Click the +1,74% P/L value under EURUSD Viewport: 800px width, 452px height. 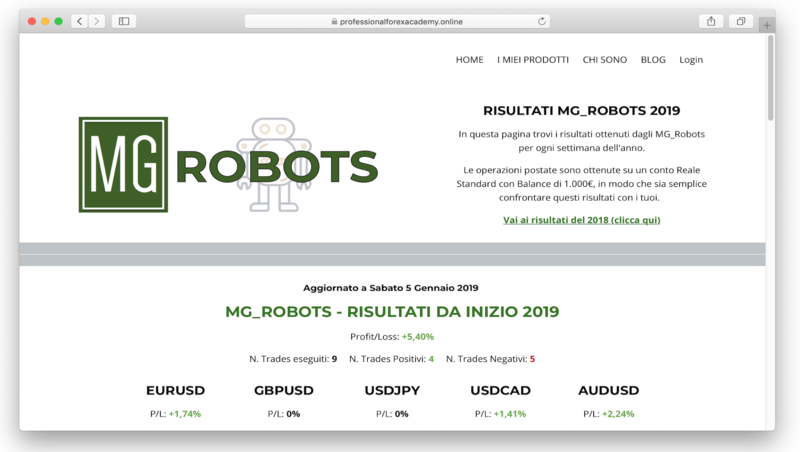tap(185, 414)
